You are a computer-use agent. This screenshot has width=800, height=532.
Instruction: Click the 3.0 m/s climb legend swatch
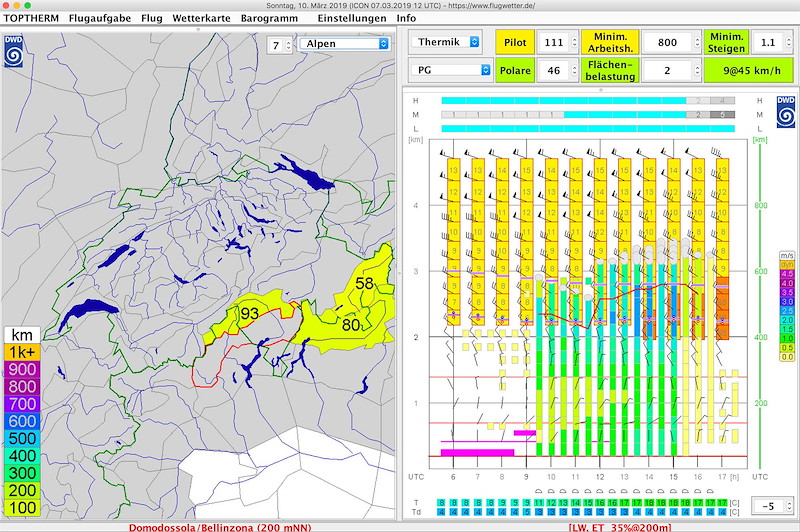(x=787, y=301)
